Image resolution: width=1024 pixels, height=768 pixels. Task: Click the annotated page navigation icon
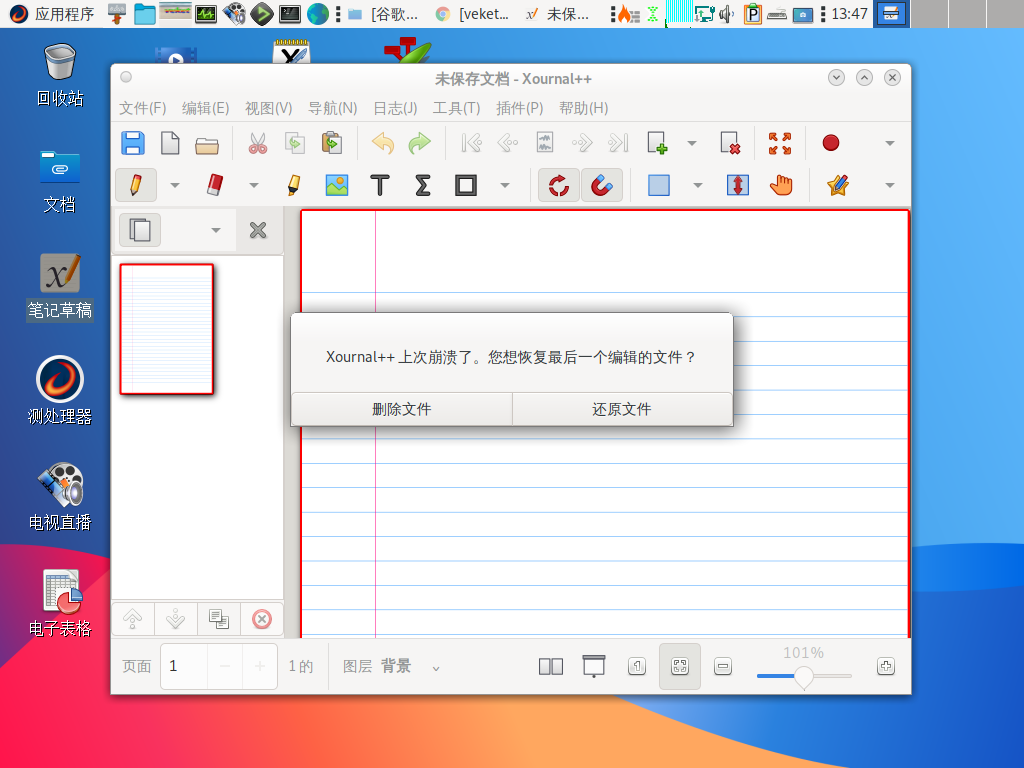click(x=545, y=143)
